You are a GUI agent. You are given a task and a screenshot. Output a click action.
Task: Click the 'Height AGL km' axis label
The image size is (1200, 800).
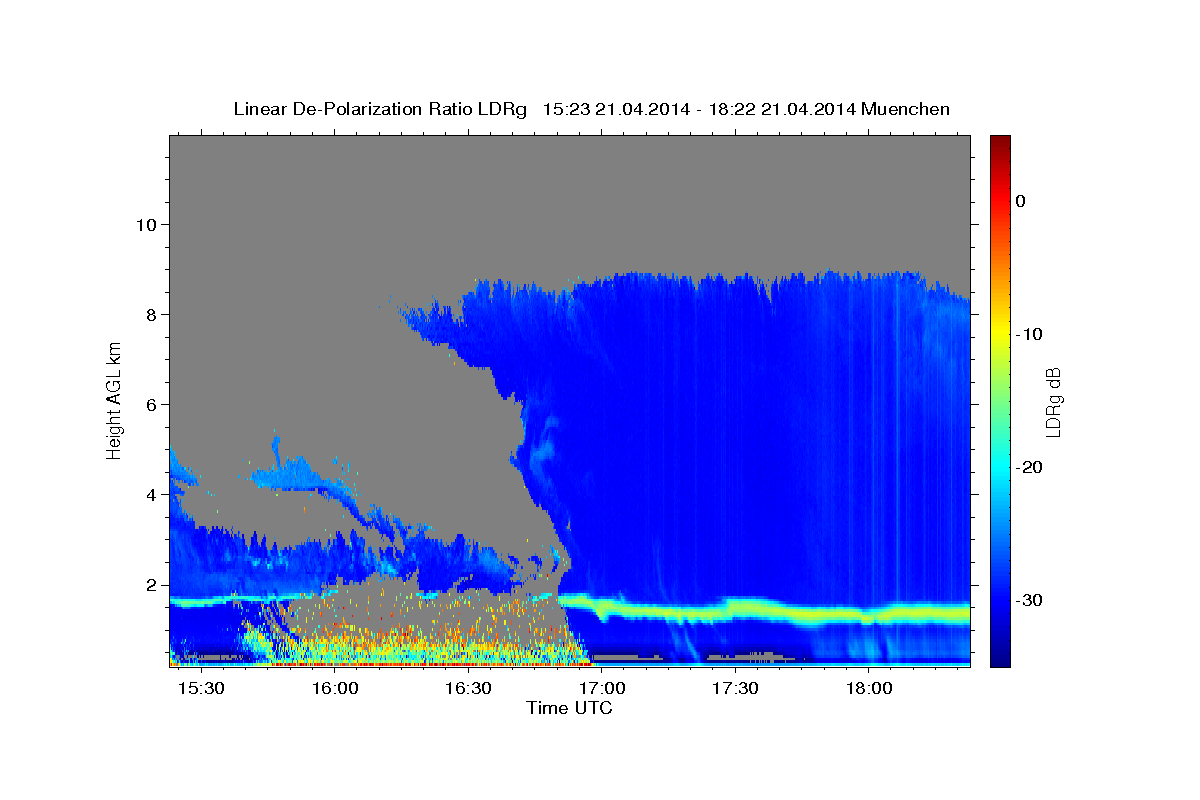pos(115,400)
